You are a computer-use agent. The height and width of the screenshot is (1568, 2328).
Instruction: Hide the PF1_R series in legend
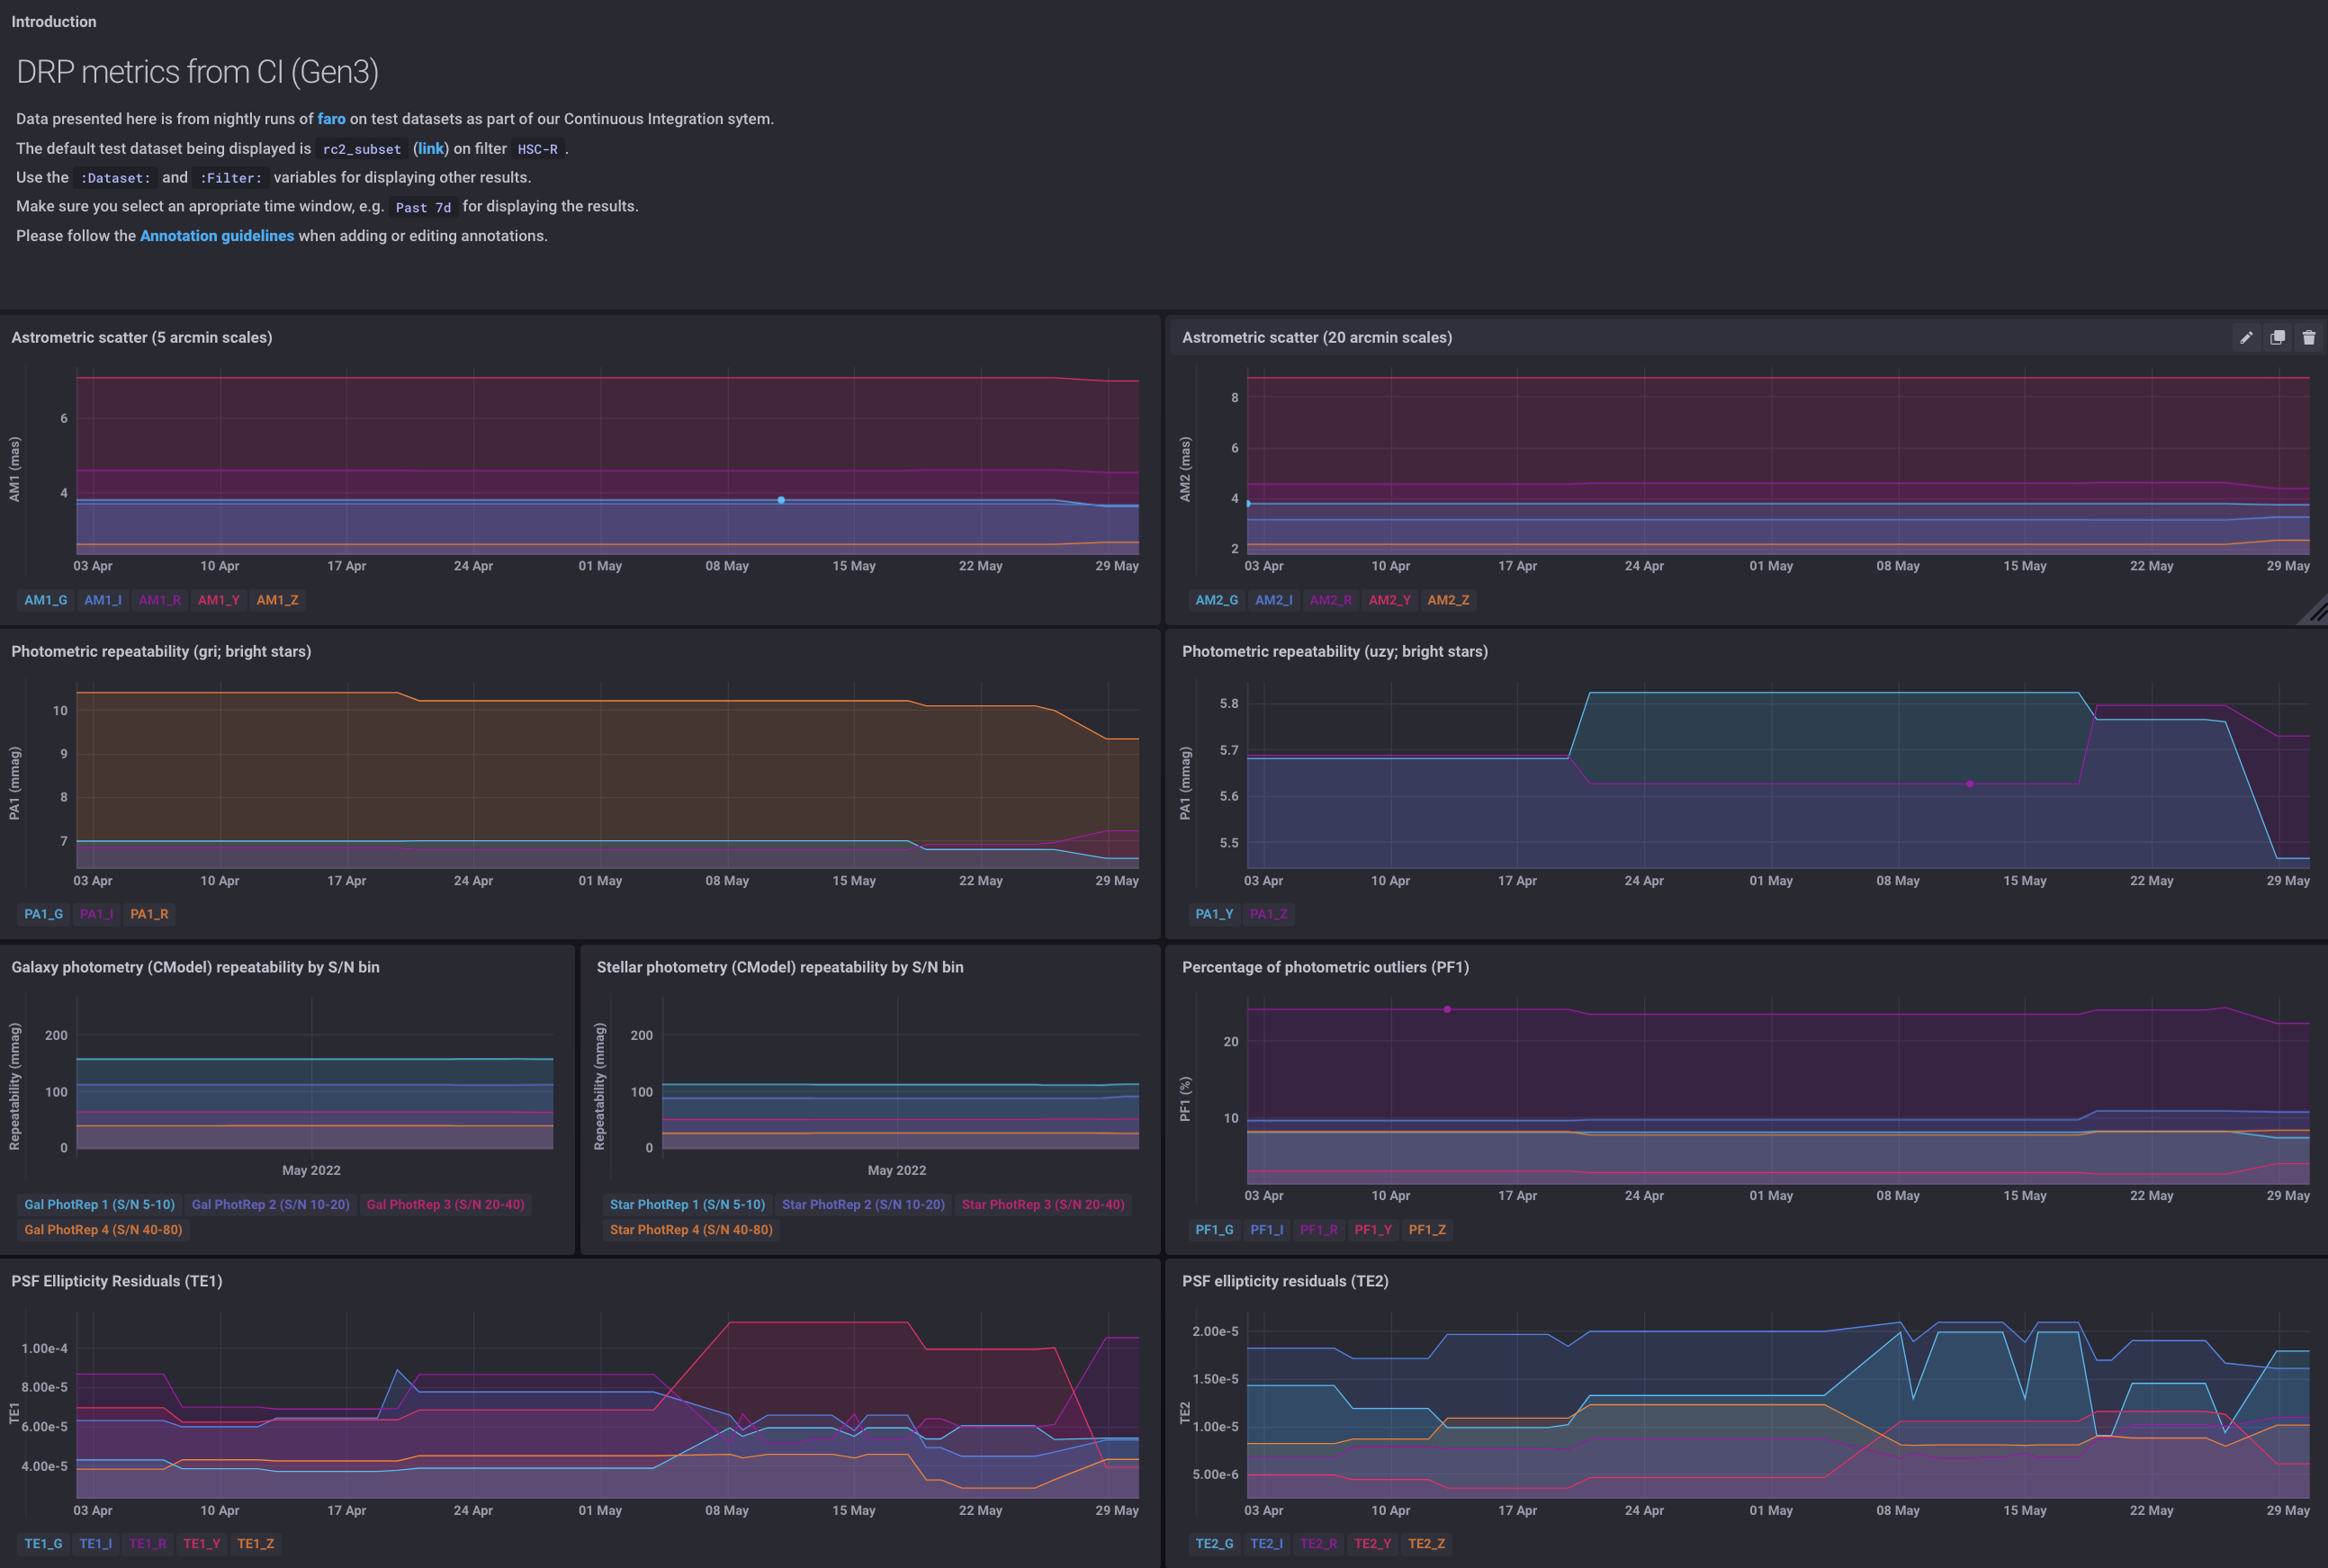coord(1319,1230)
